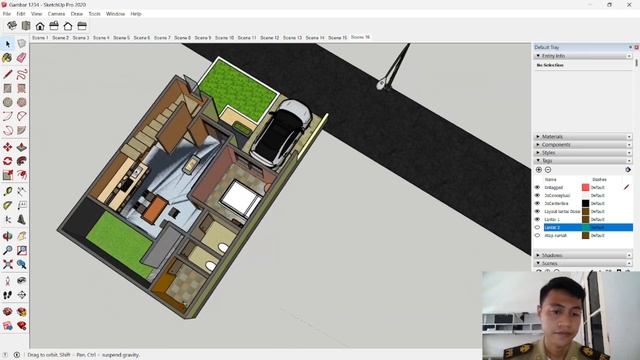Remove tag with the minus button
This screenshot has width=640, height=360.
(548, 170)
